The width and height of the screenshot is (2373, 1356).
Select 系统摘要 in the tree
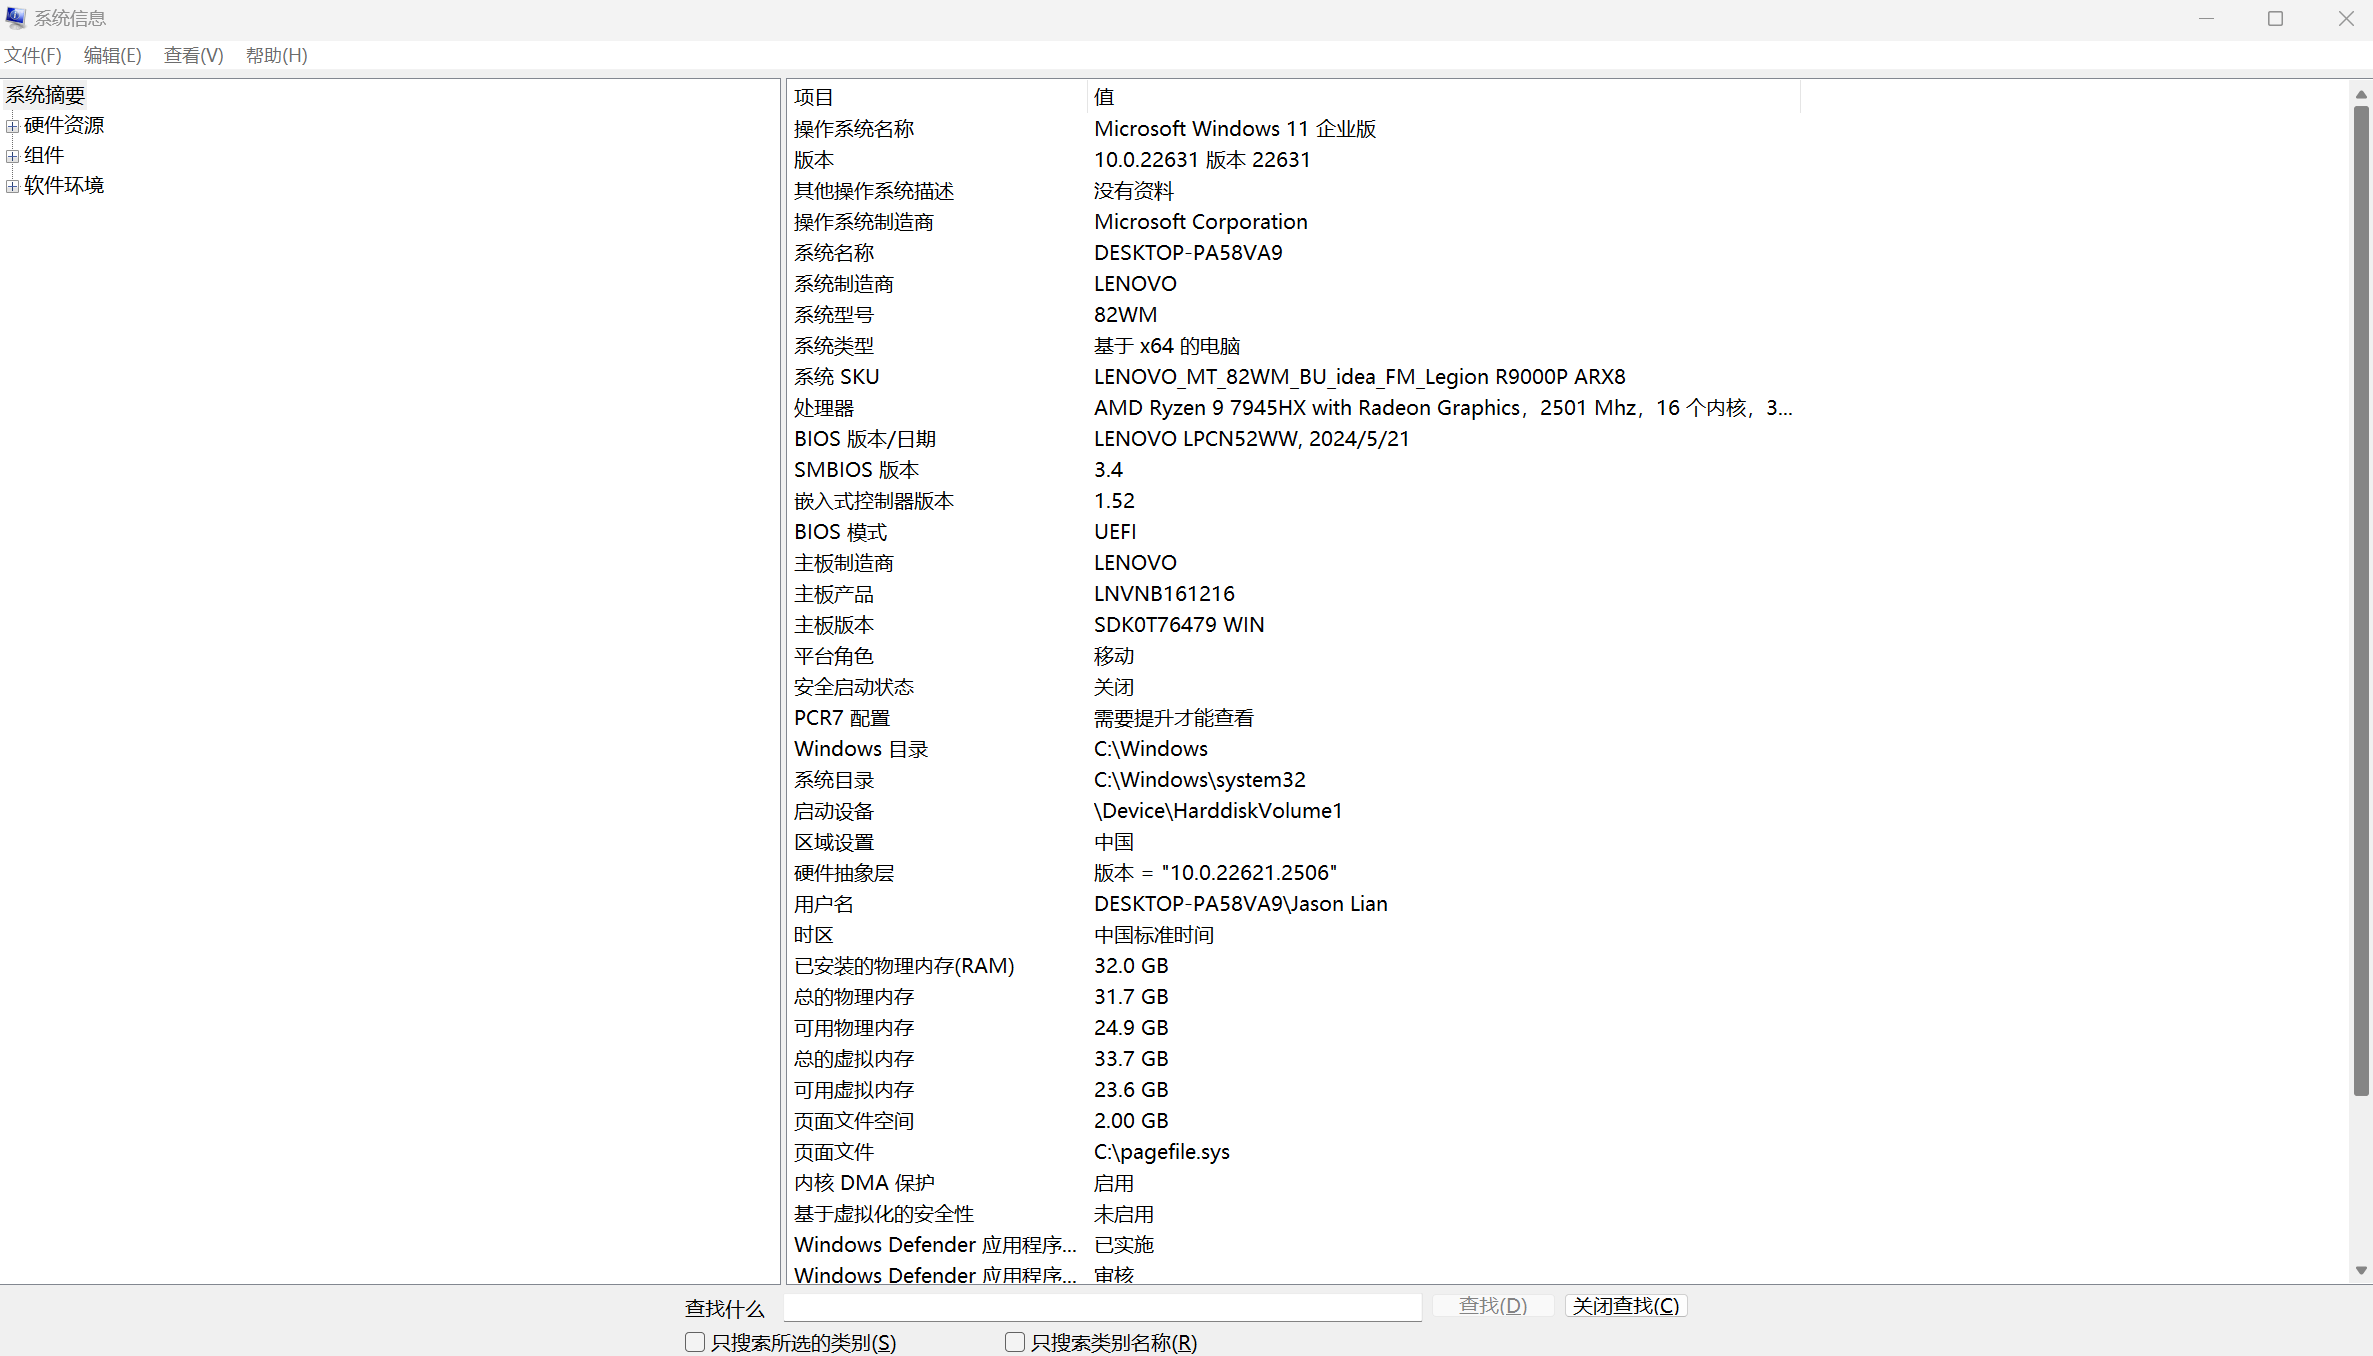coord(45,95)
